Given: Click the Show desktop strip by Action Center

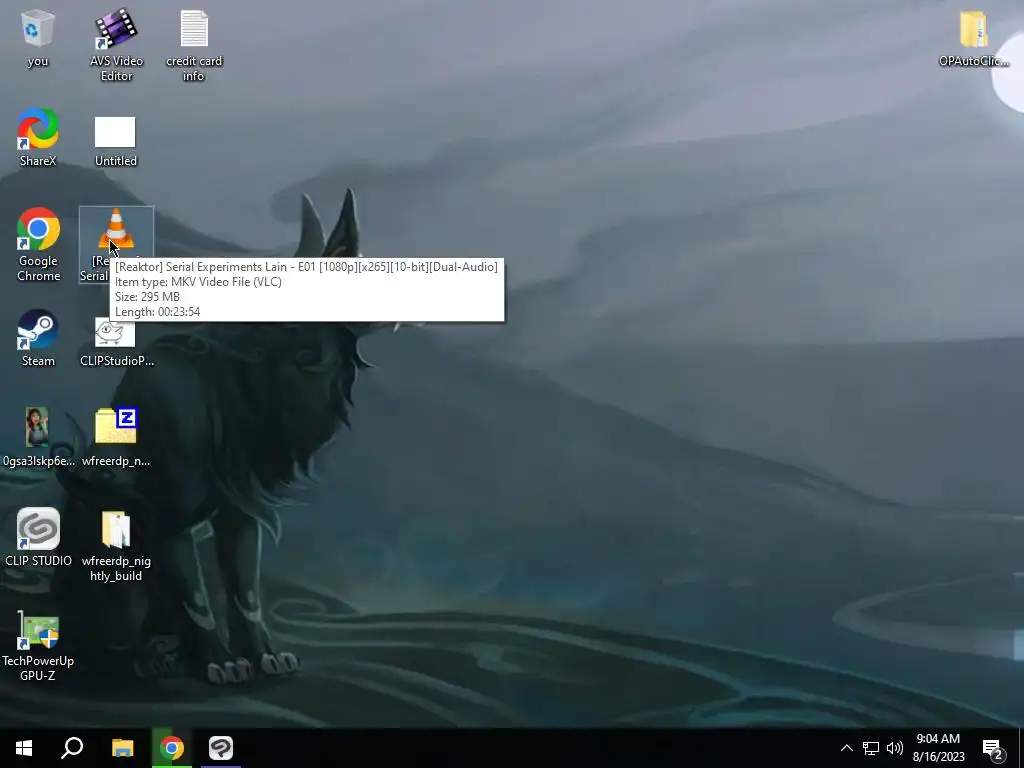Looking at the screenshot, I should [x=1020, y=748].
